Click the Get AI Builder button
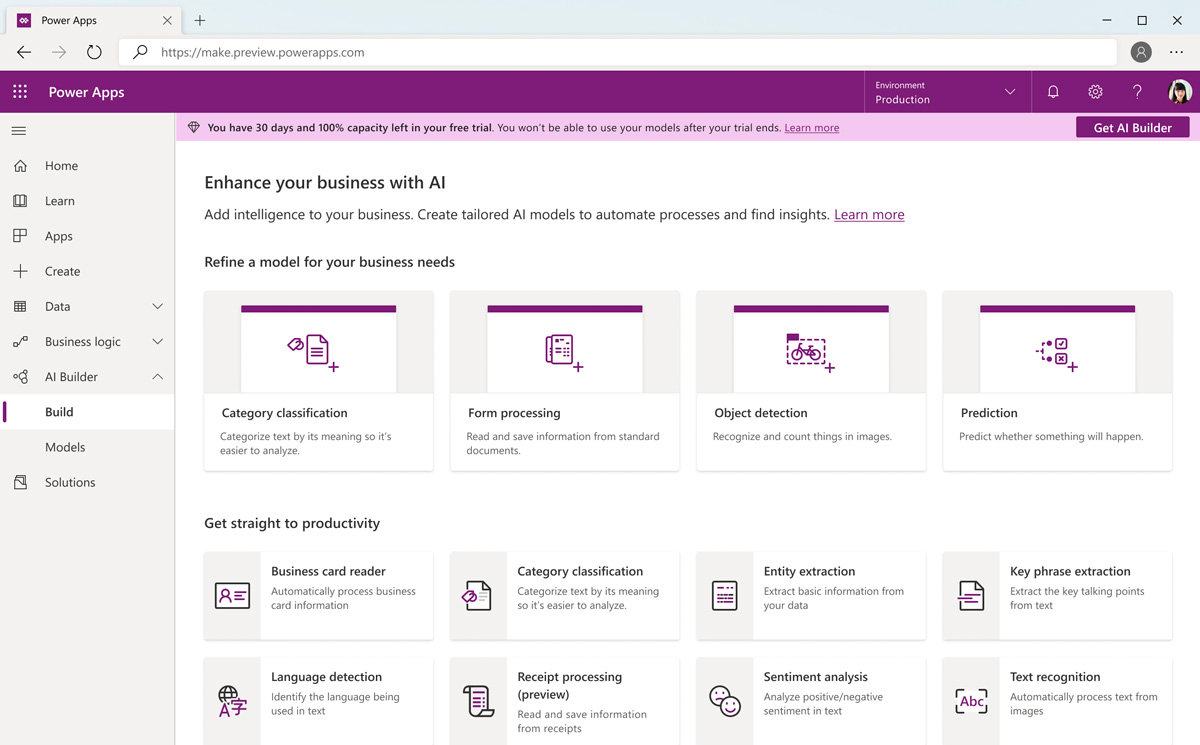The width and height of the screenshot is (1200, 745). pos(1132,127)
